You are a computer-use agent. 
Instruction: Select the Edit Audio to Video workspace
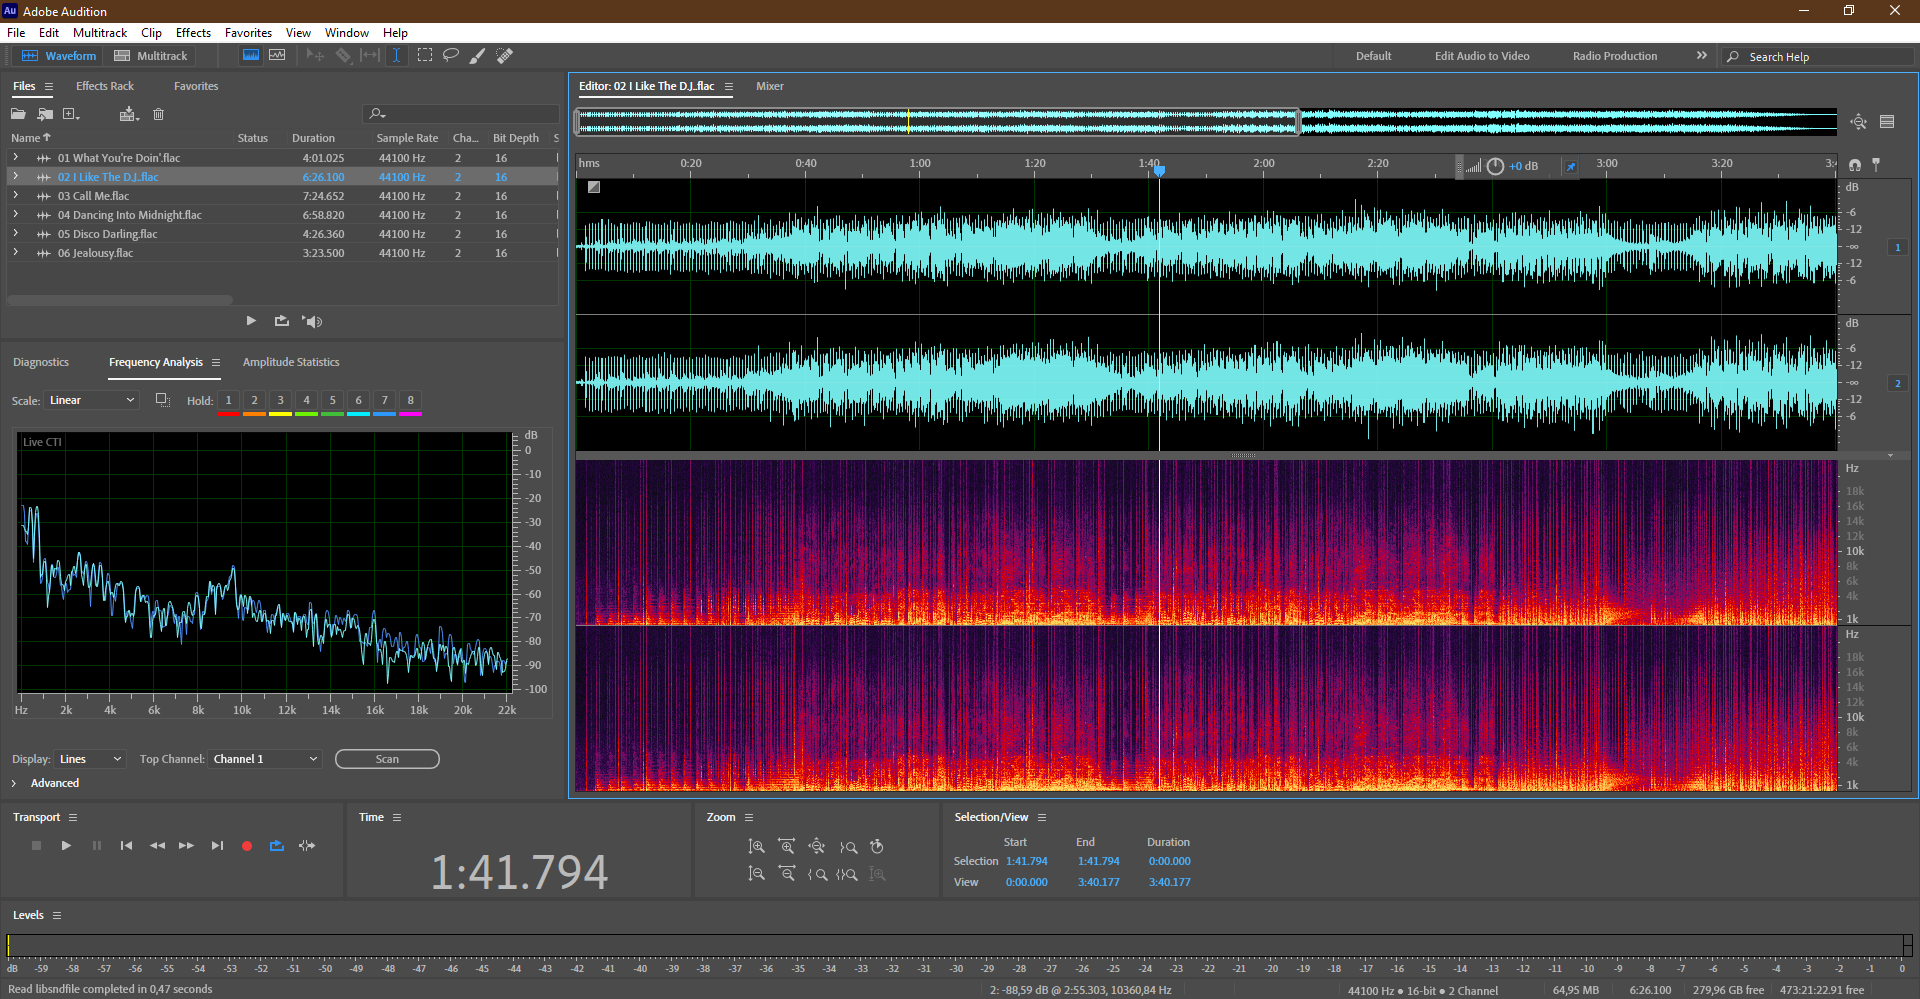click(1482, 56)
